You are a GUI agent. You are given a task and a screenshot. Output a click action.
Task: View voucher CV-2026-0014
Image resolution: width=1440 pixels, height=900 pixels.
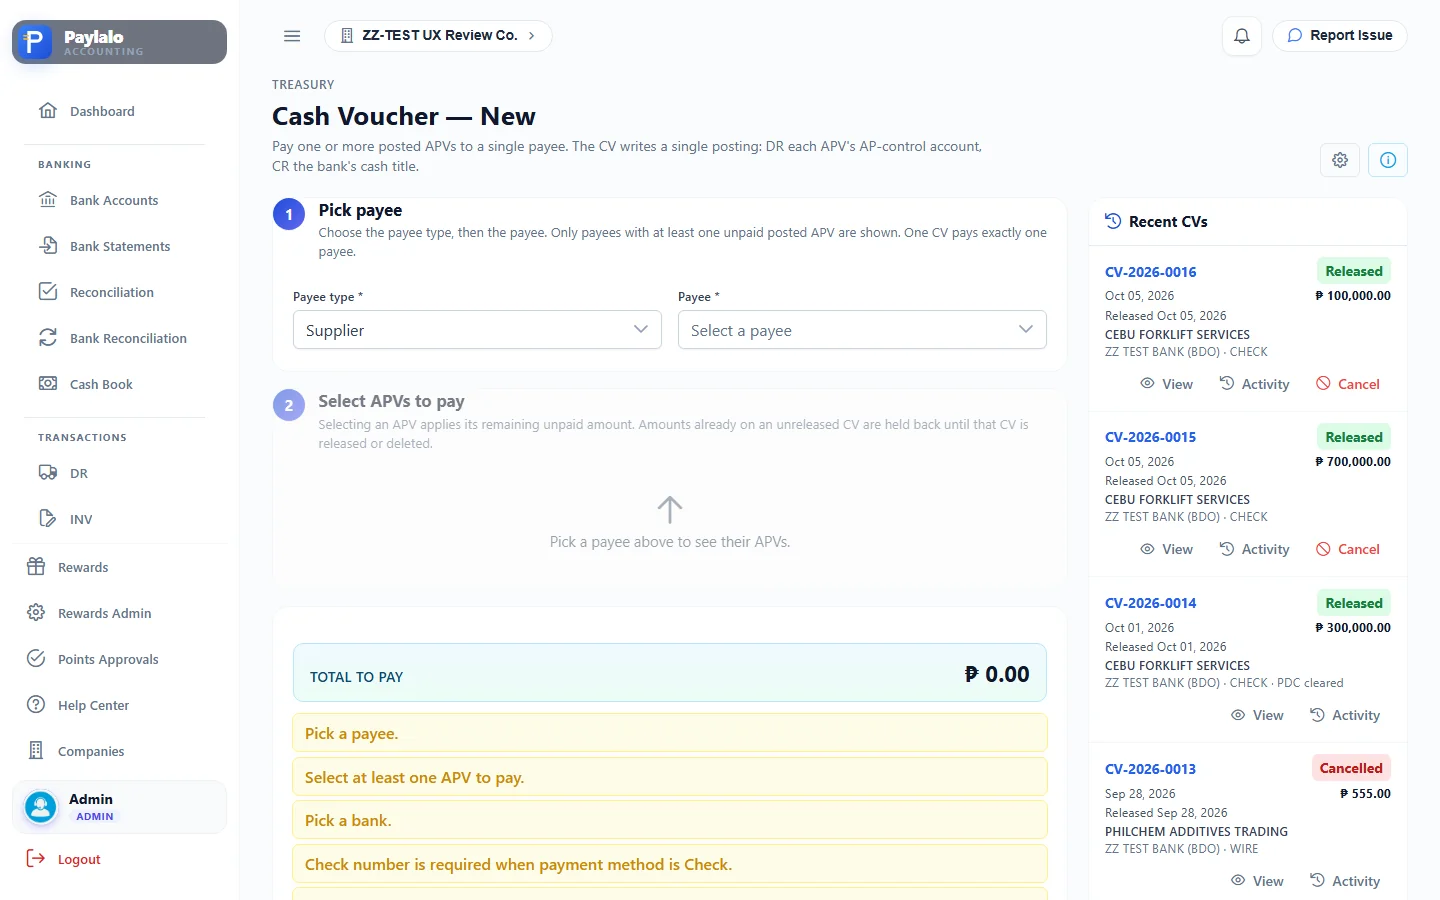coord(1257,715)
